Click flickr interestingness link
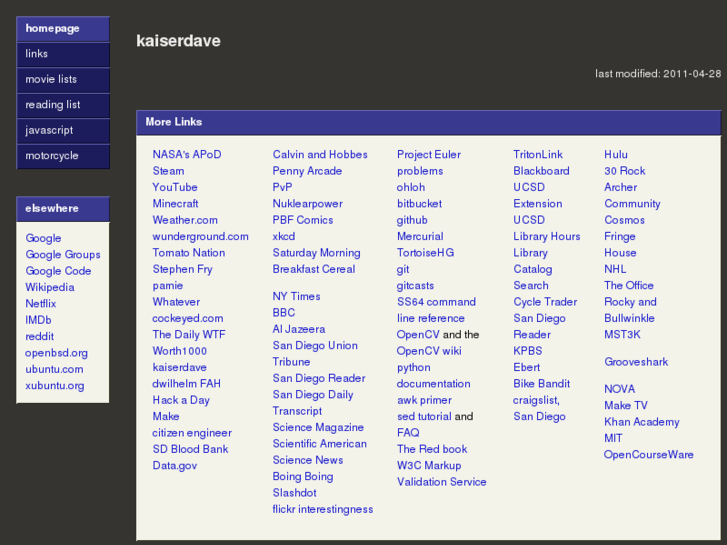The width and height of the screenshot is (727, 545). point(323,509)
